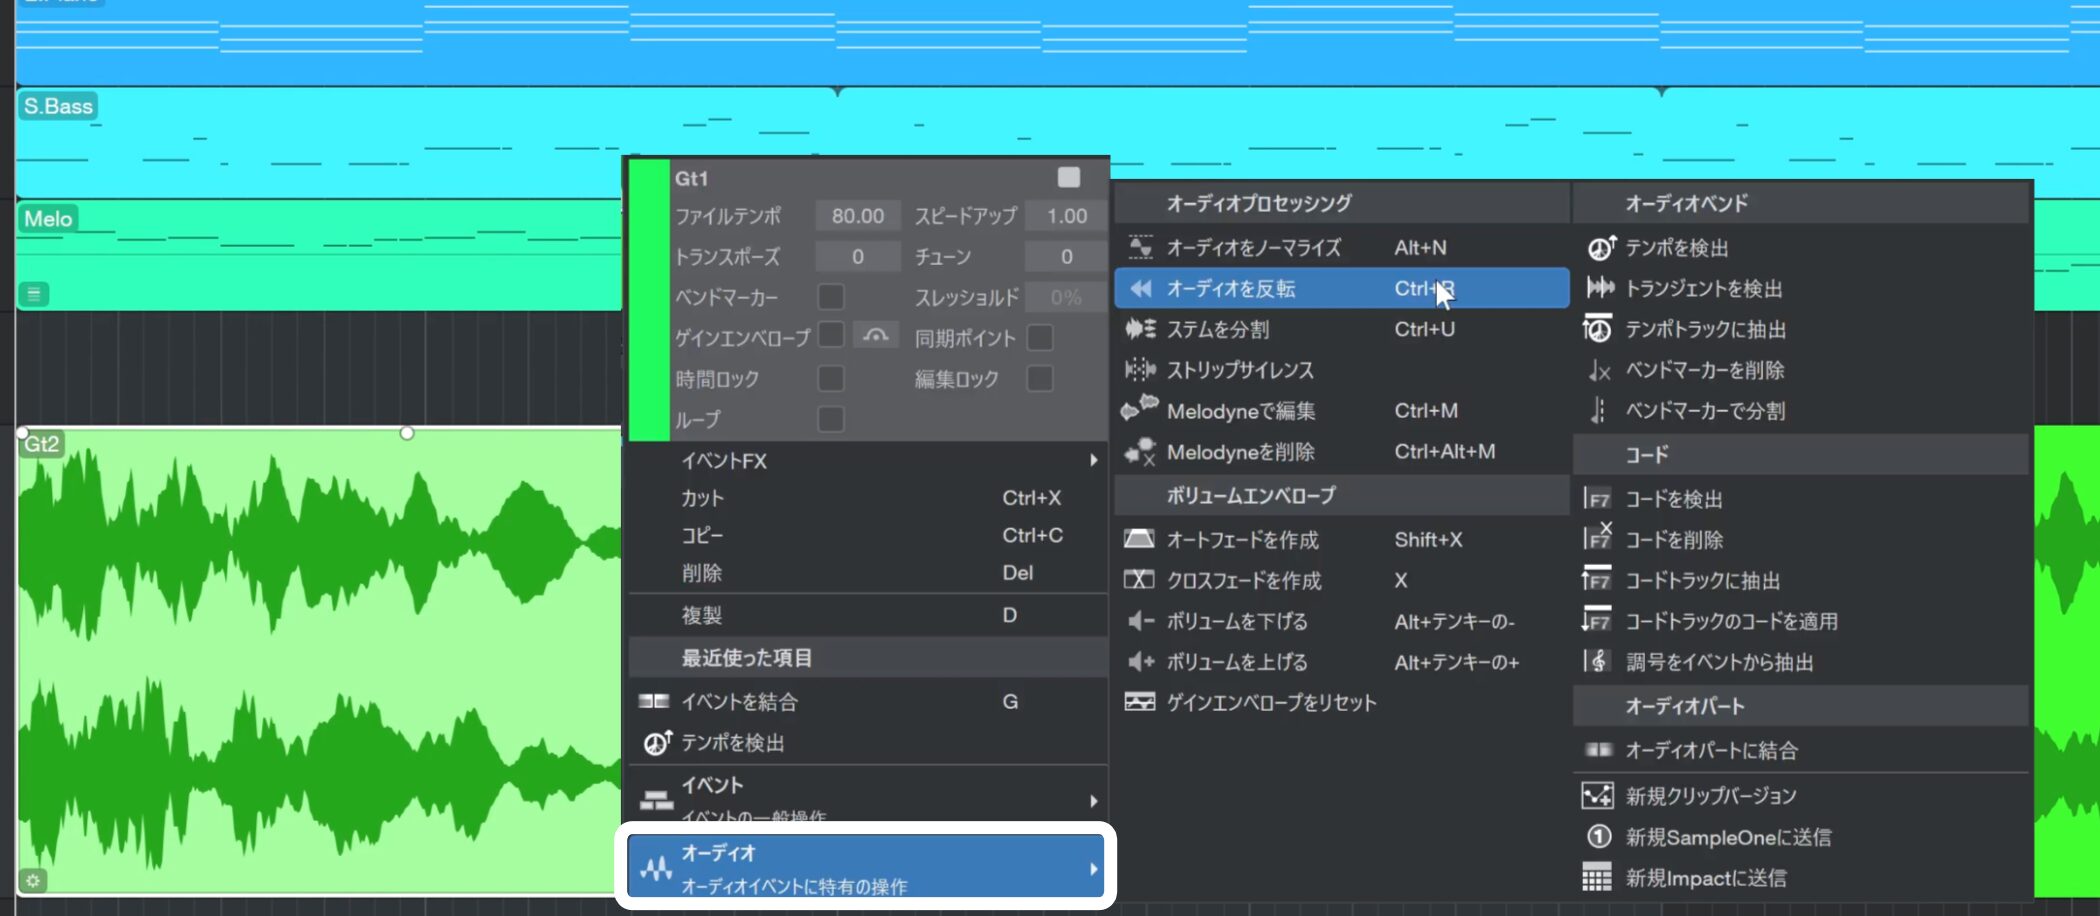
Task: Click the Detect Chords (コードを検出) icon
Action: (x=1597, y=499)
